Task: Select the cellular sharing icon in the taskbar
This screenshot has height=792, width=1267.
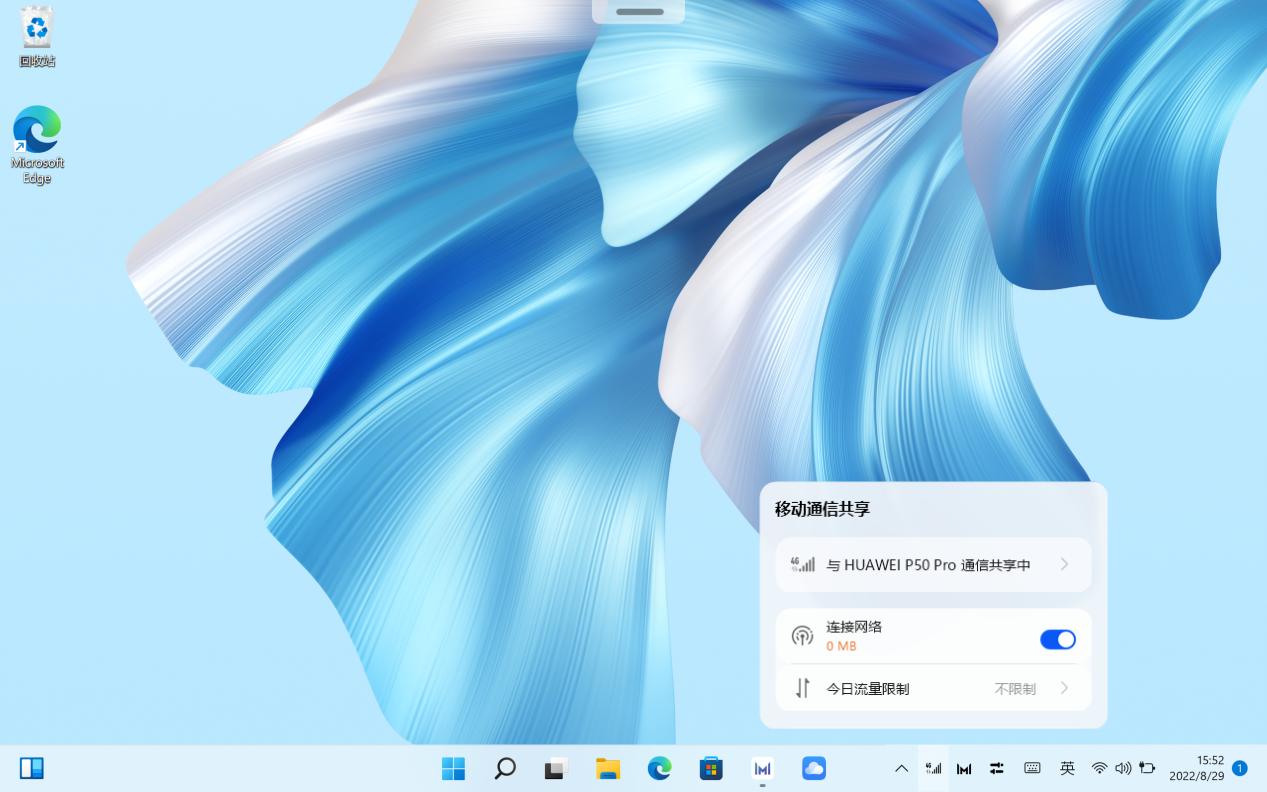Action: [932, 768]
